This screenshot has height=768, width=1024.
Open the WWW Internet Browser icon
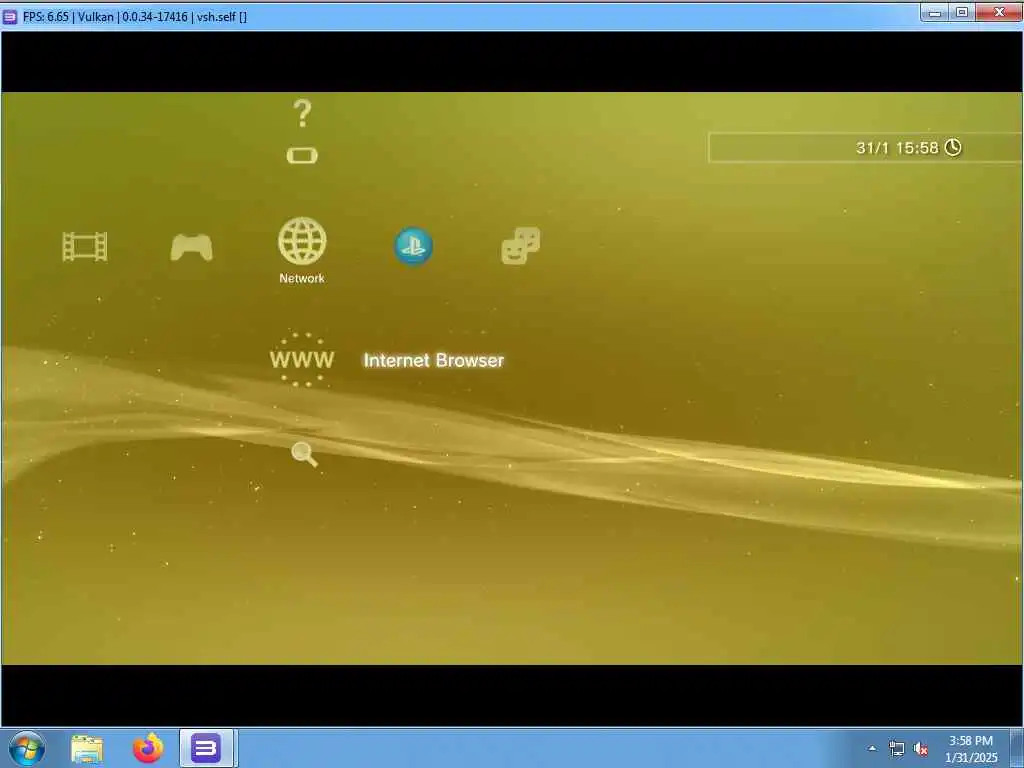pyautogui.click(x=302, y=360)
